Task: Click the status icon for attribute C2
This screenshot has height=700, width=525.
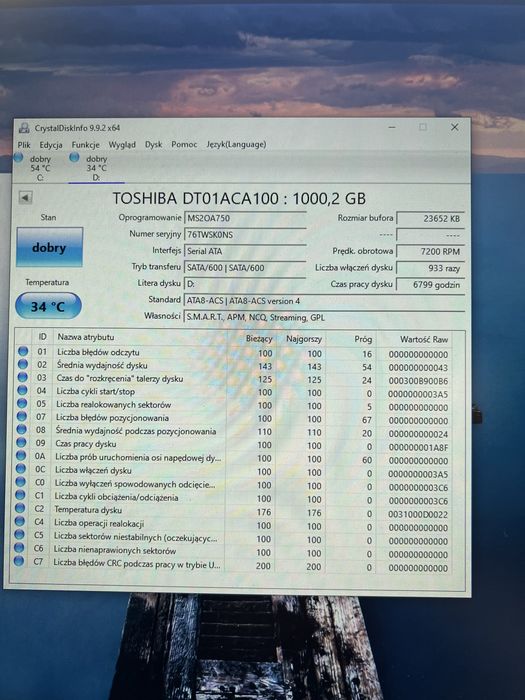Action: coord(20,508)
